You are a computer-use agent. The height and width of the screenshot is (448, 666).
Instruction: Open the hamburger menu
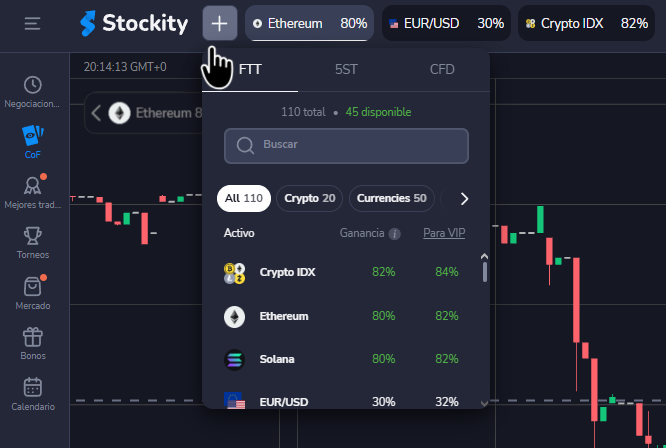tap(33, 23)
